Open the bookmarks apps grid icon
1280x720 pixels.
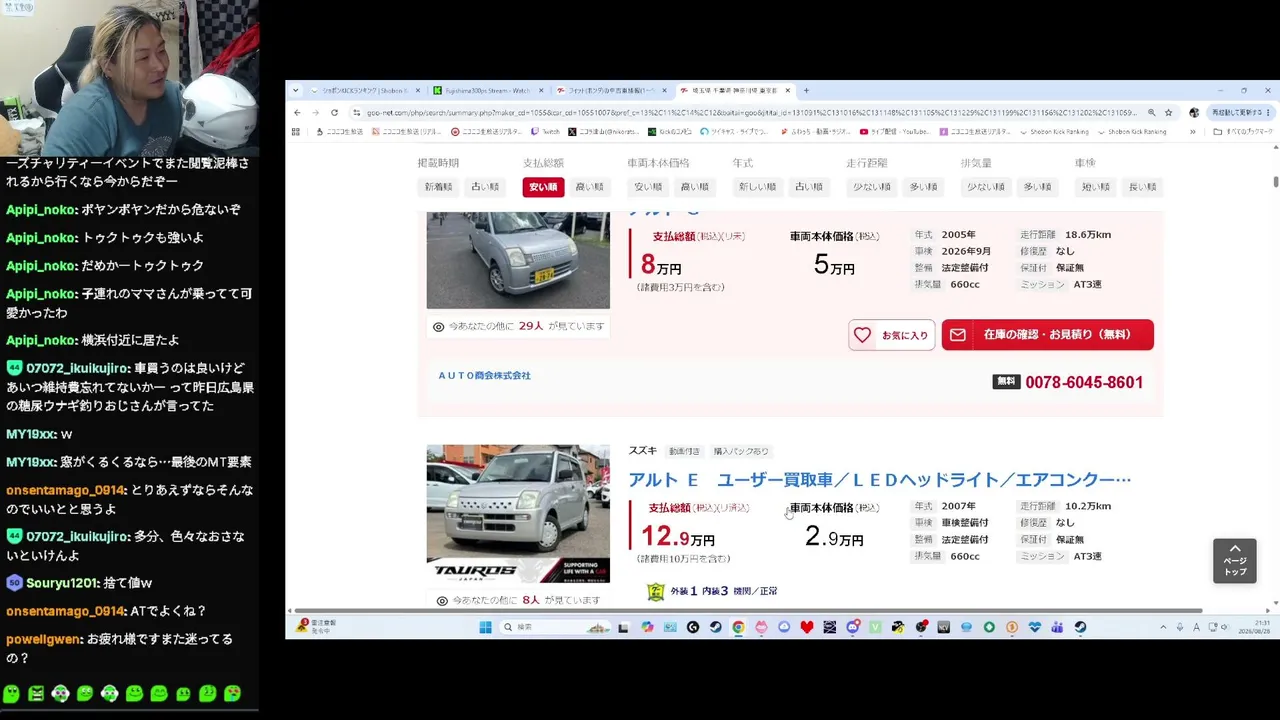[x=296, y=131]
